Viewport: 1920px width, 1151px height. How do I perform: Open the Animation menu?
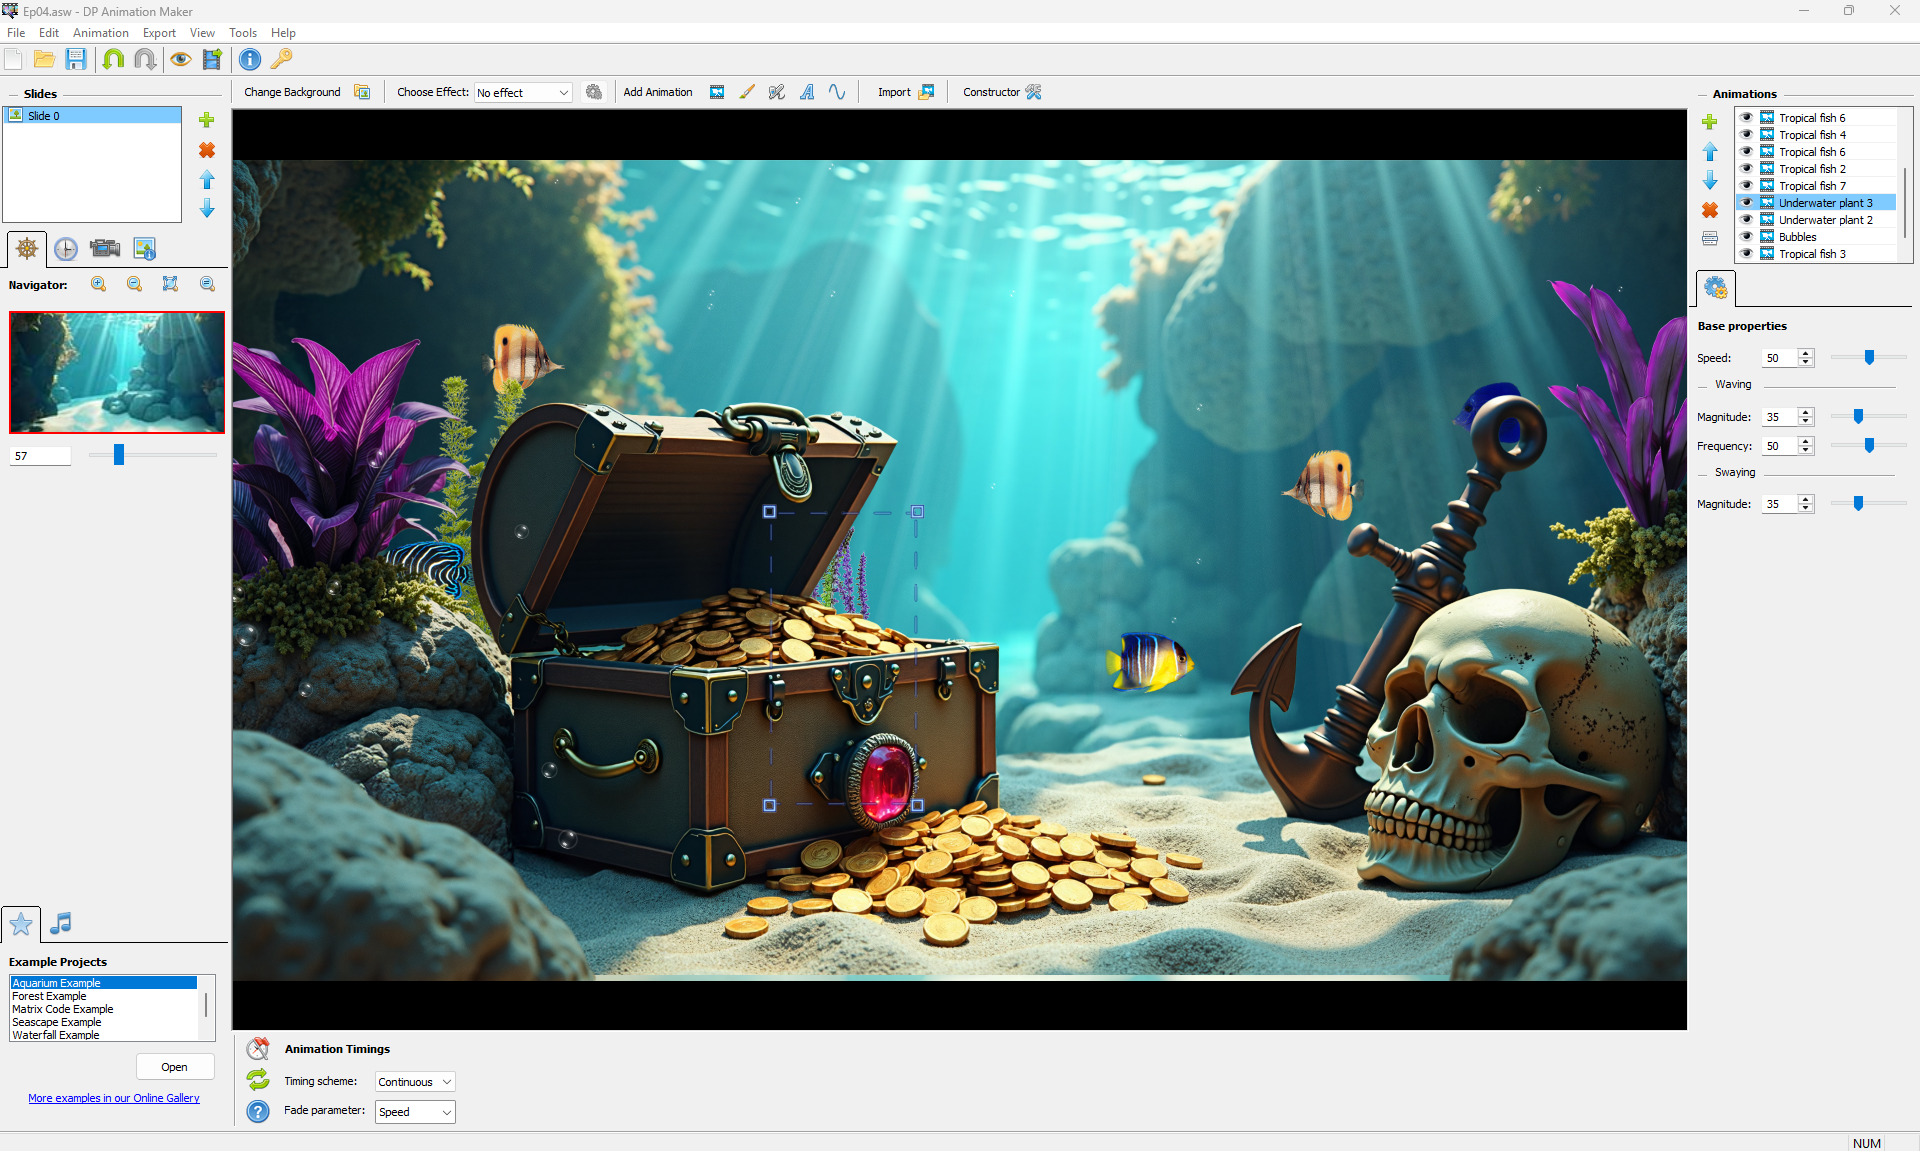(100, 33)
